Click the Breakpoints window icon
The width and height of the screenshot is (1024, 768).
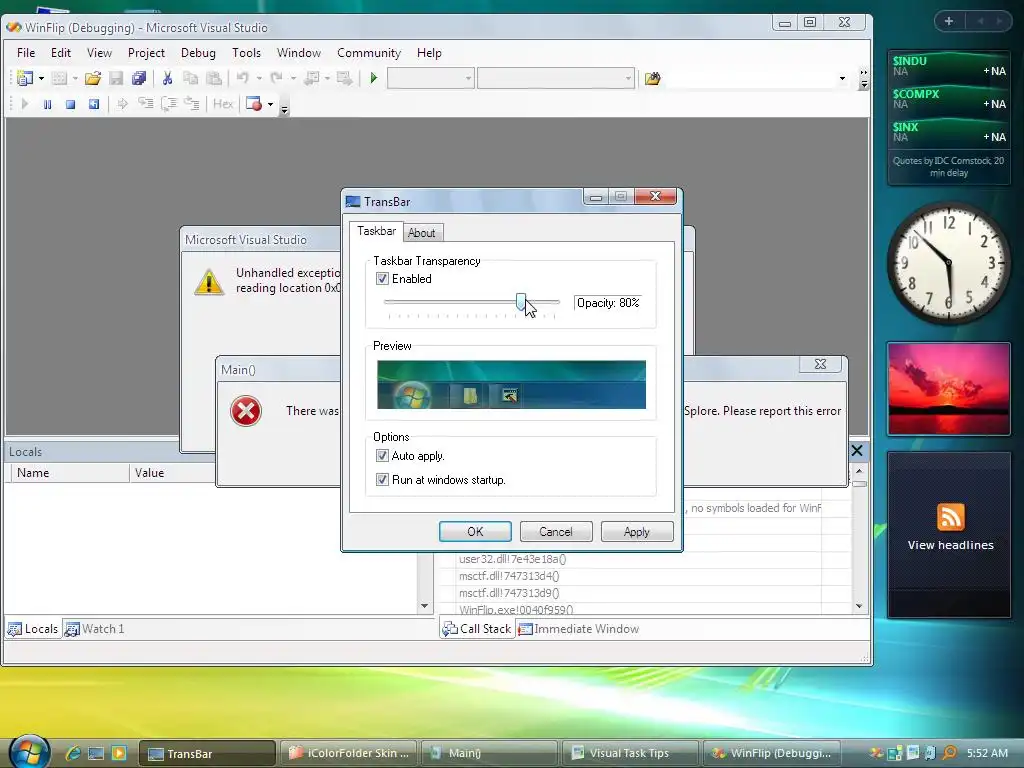(x=253, y=104)
